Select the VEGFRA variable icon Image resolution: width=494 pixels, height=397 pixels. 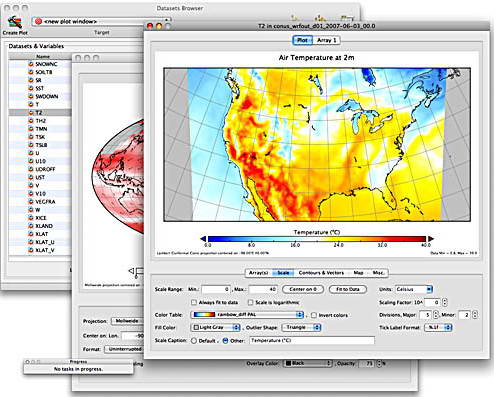tap(31, 202)
